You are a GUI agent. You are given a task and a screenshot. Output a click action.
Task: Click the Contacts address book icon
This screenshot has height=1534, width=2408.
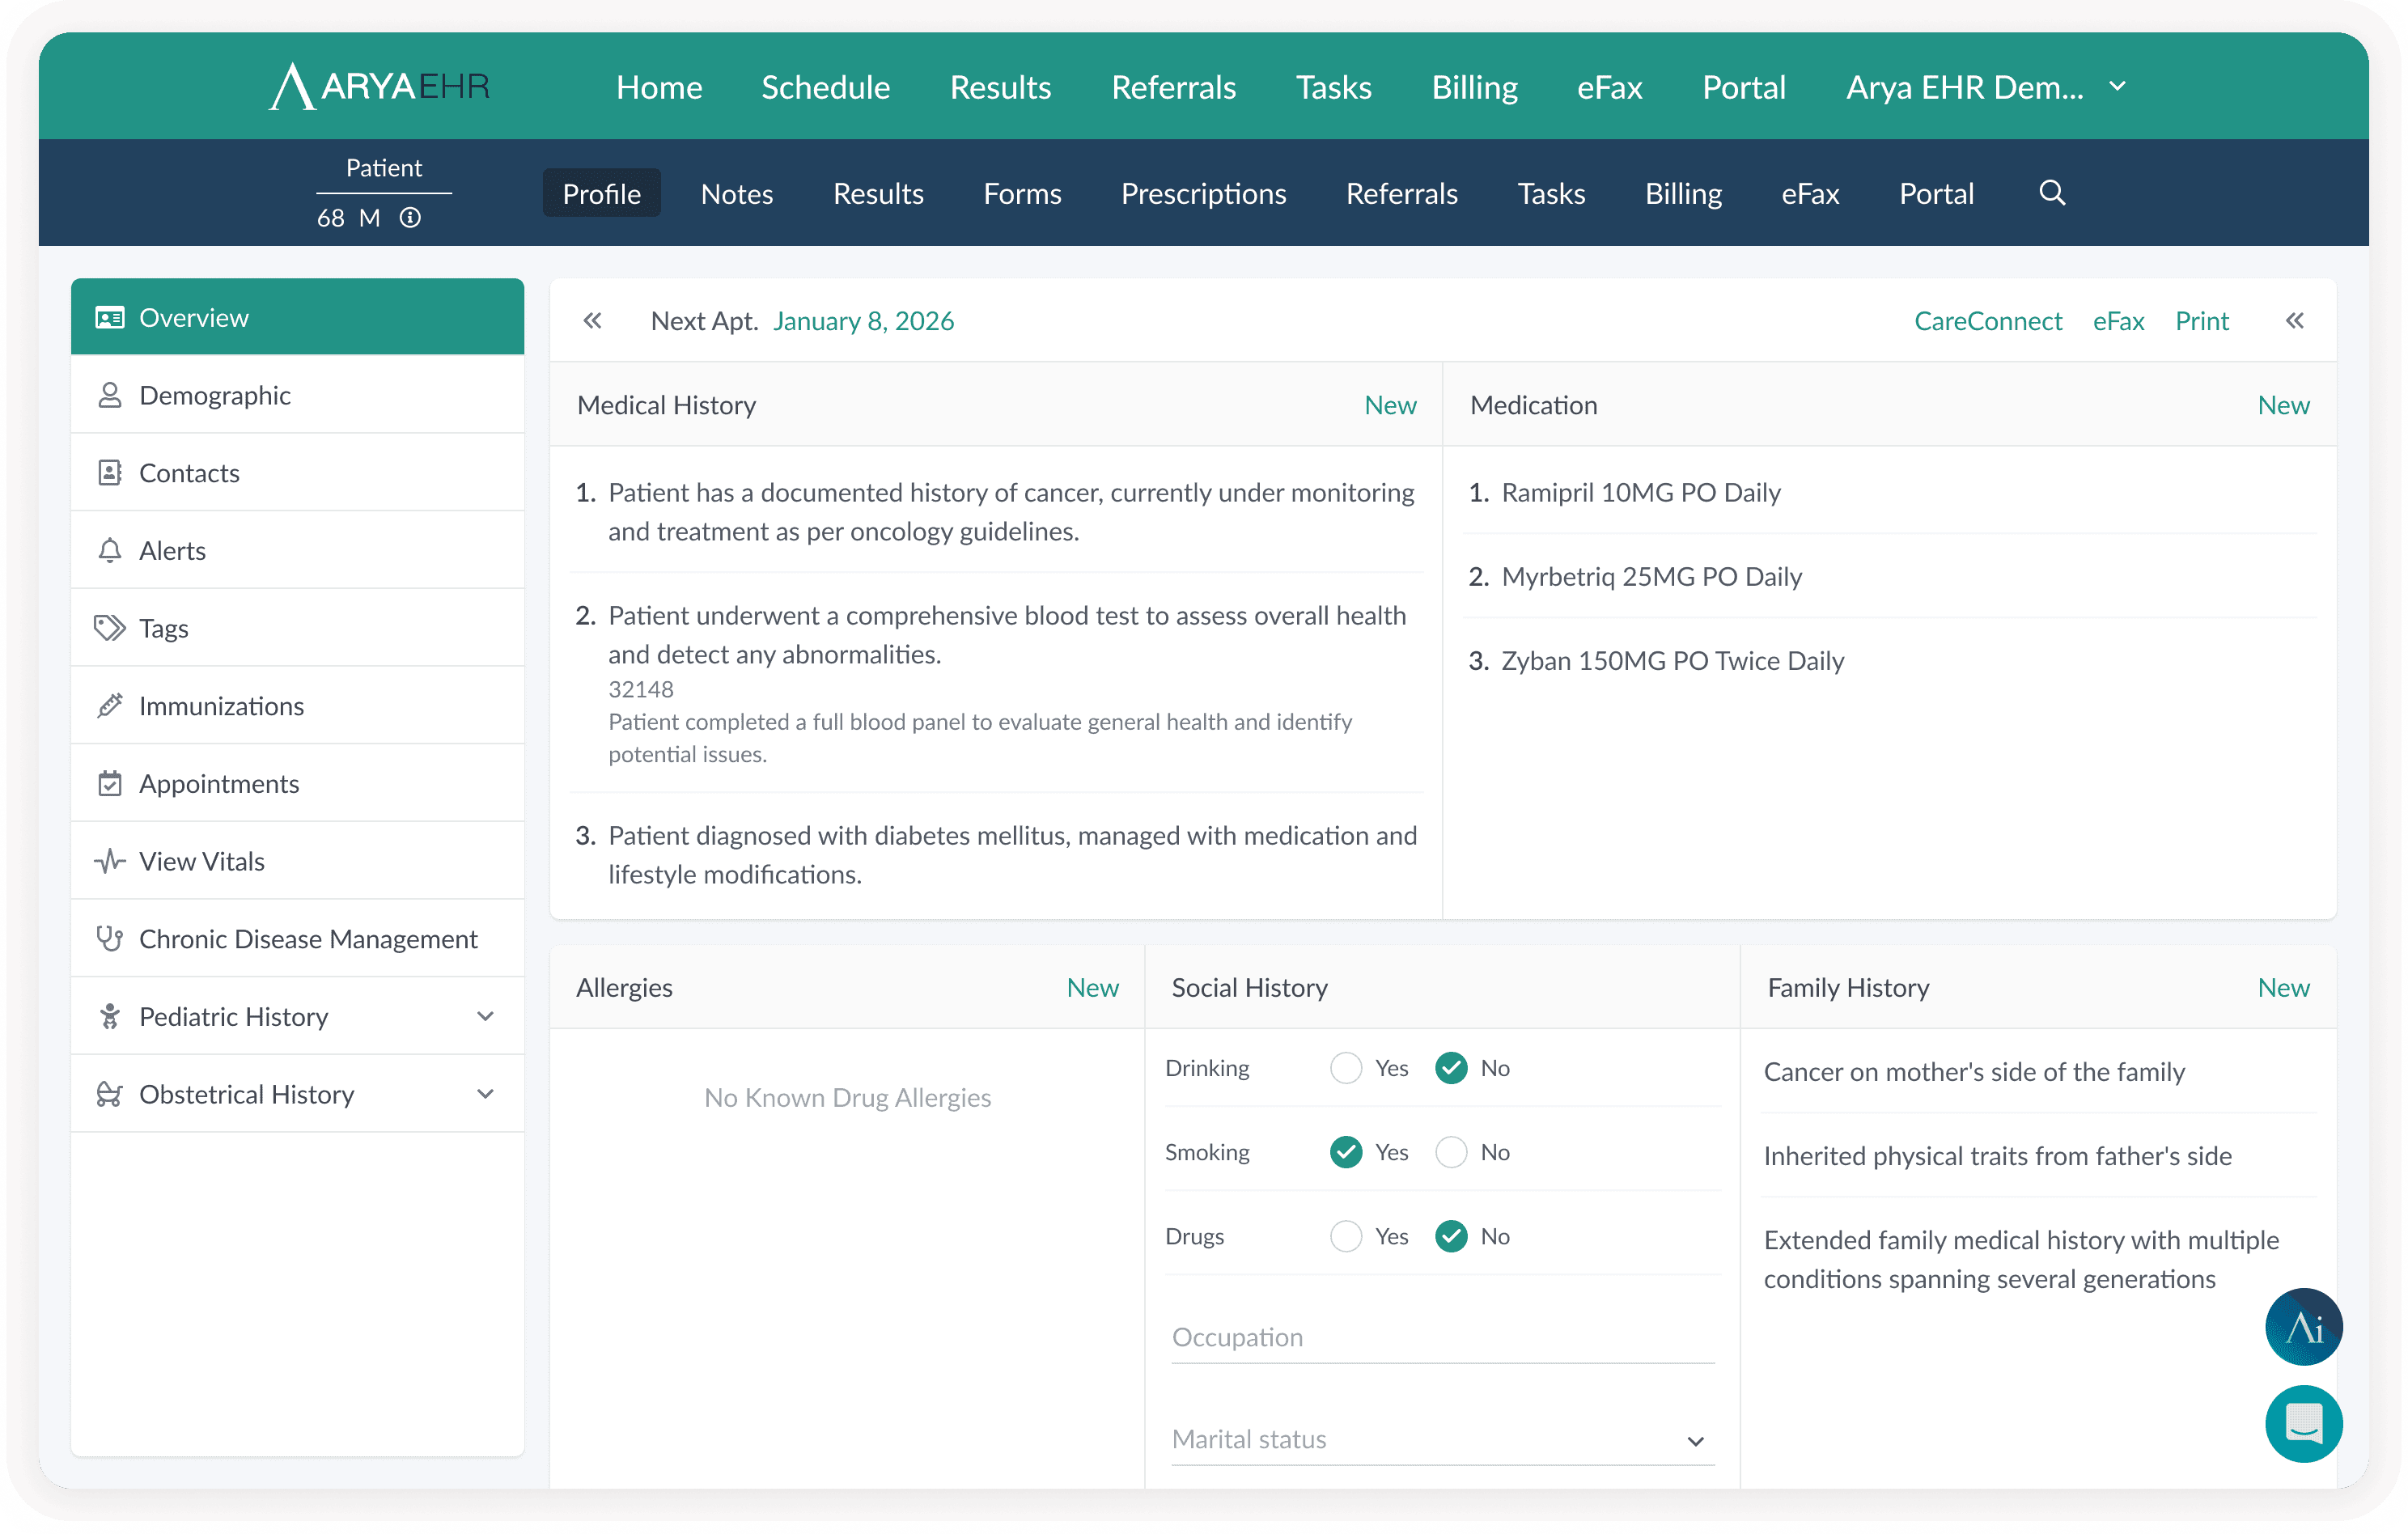[x=109, y=472]
